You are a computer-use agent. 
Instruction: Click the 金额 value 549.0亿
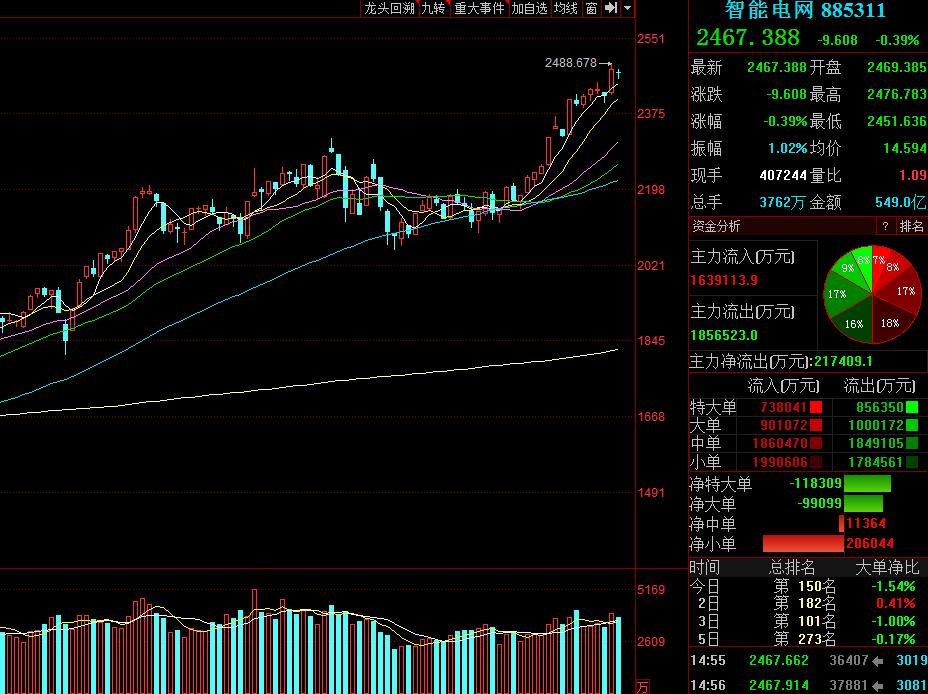900,202
